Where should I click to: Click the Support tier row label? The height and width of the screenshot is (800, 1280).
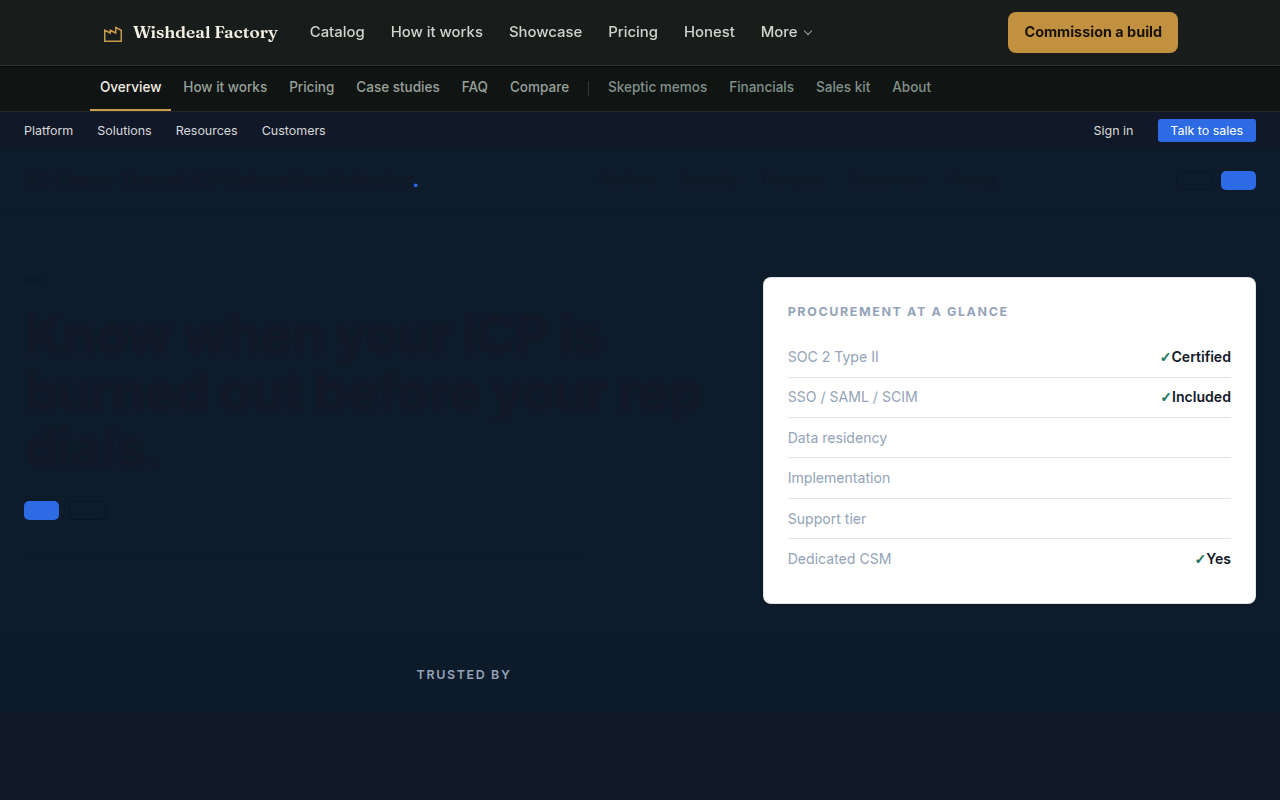tap(827, 519)
